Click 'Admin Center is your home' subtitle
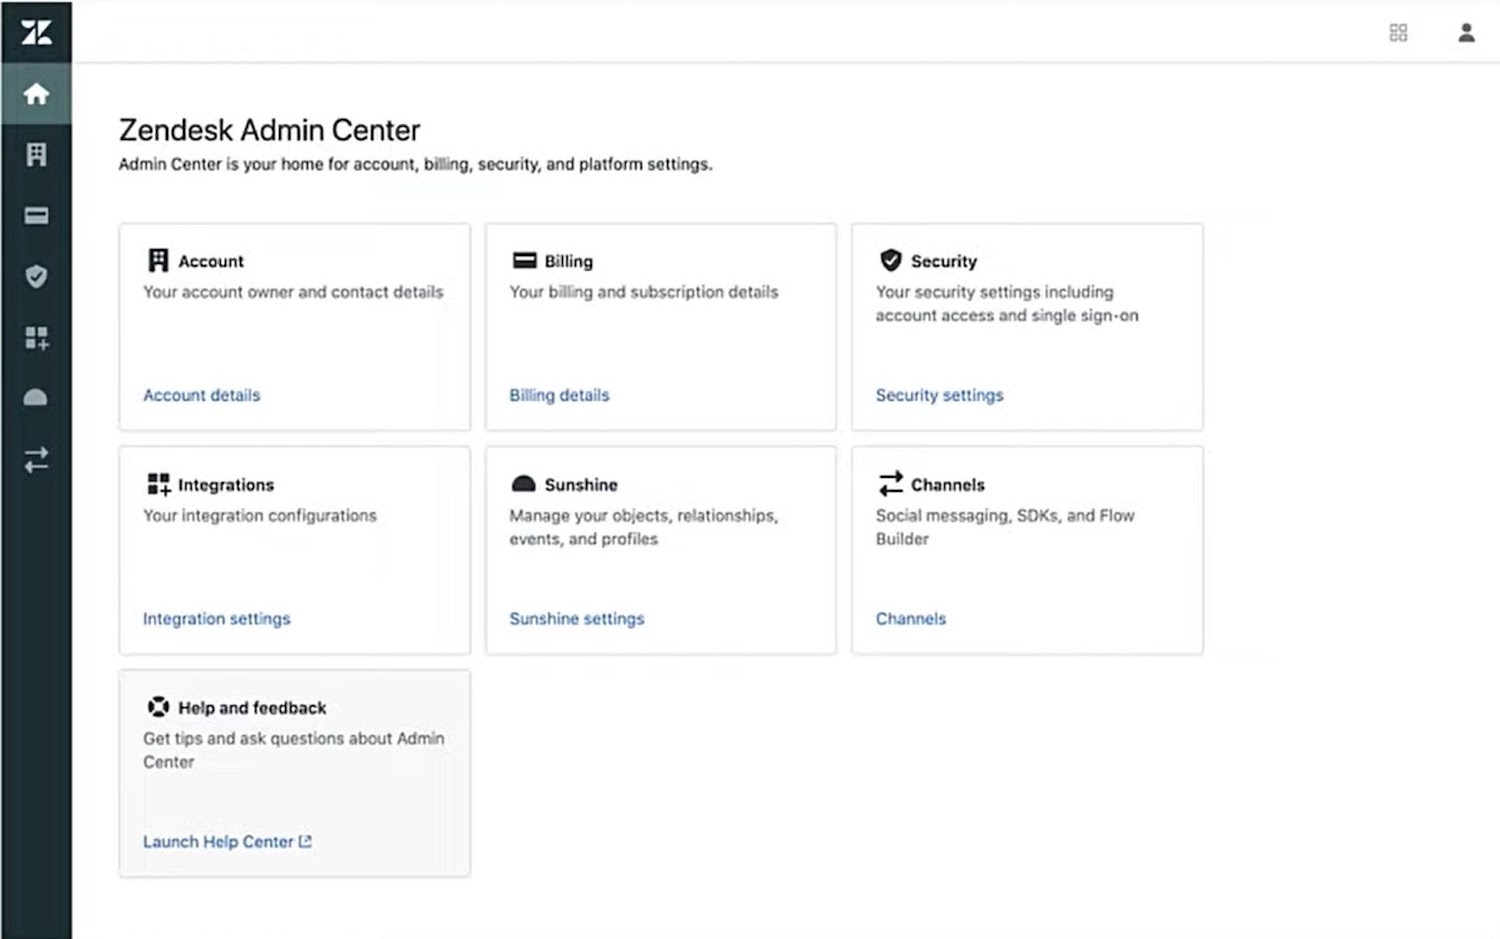The width and height of the screenshot is (1500, 939). pyautogui.click(x=415, y=164)
